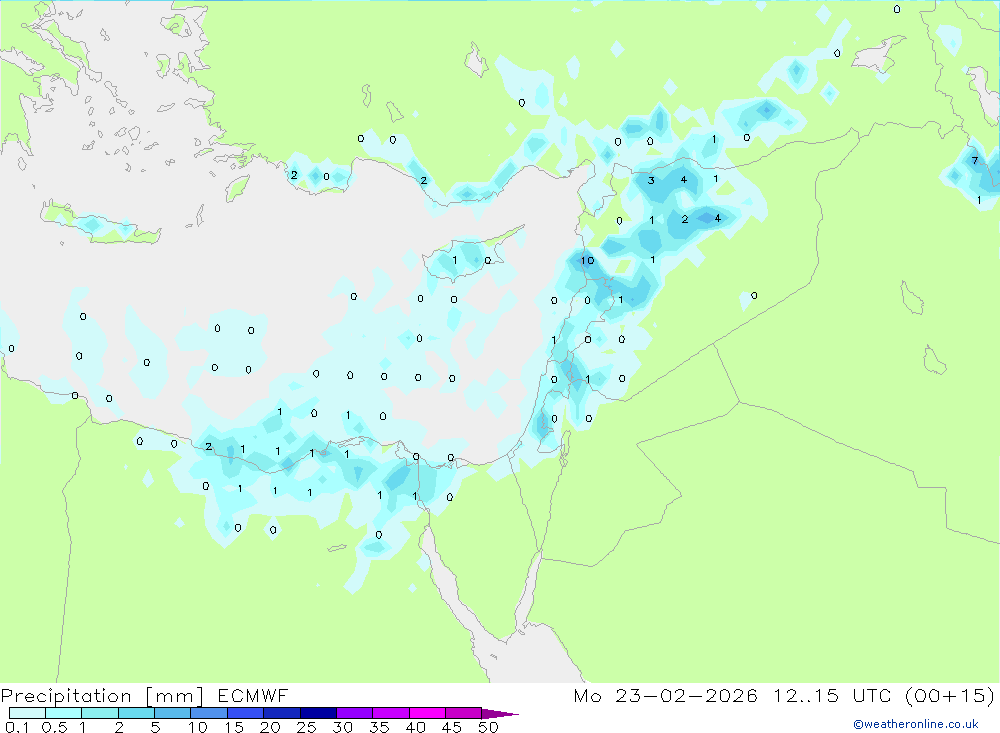Select the 0.5–1 mm legend color box
The image size is (1000, 733).
tap(63, 713)
